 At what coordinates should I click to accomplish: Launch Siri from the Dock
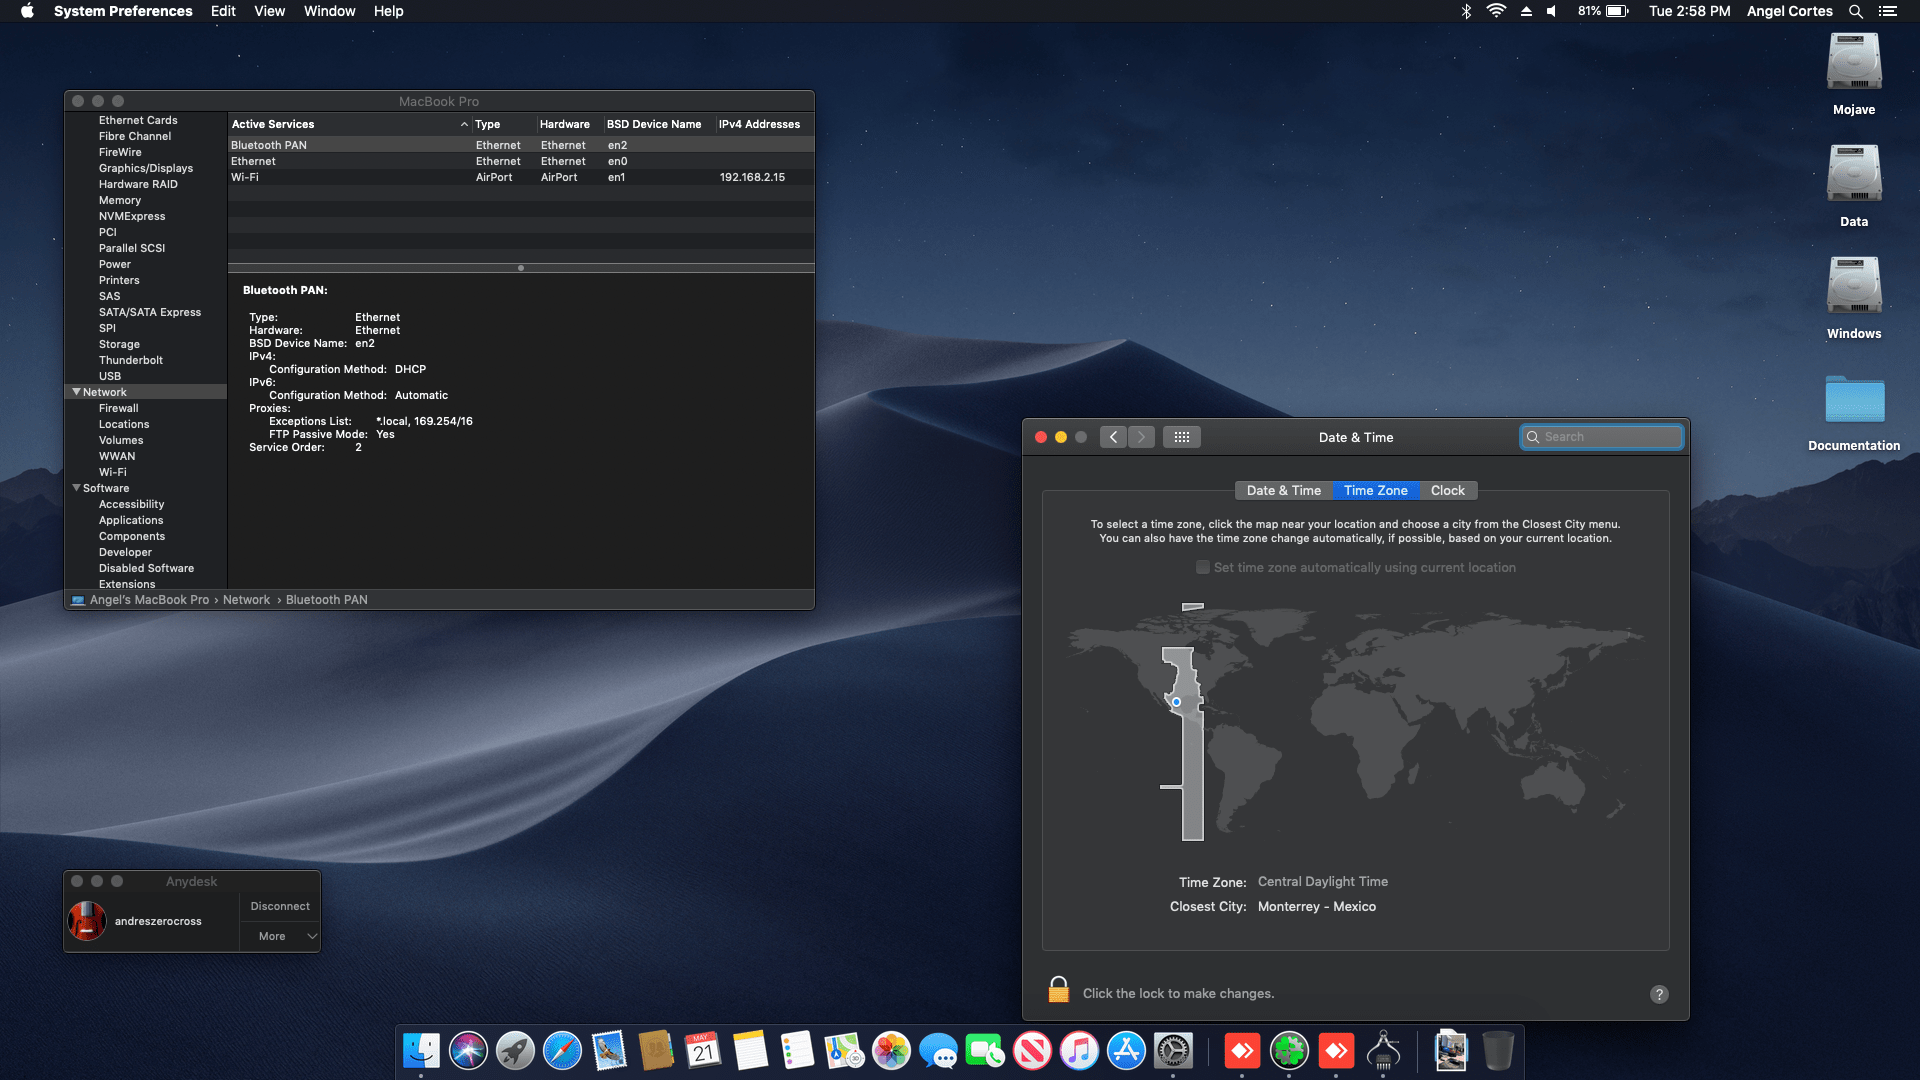pos(468,1051)
